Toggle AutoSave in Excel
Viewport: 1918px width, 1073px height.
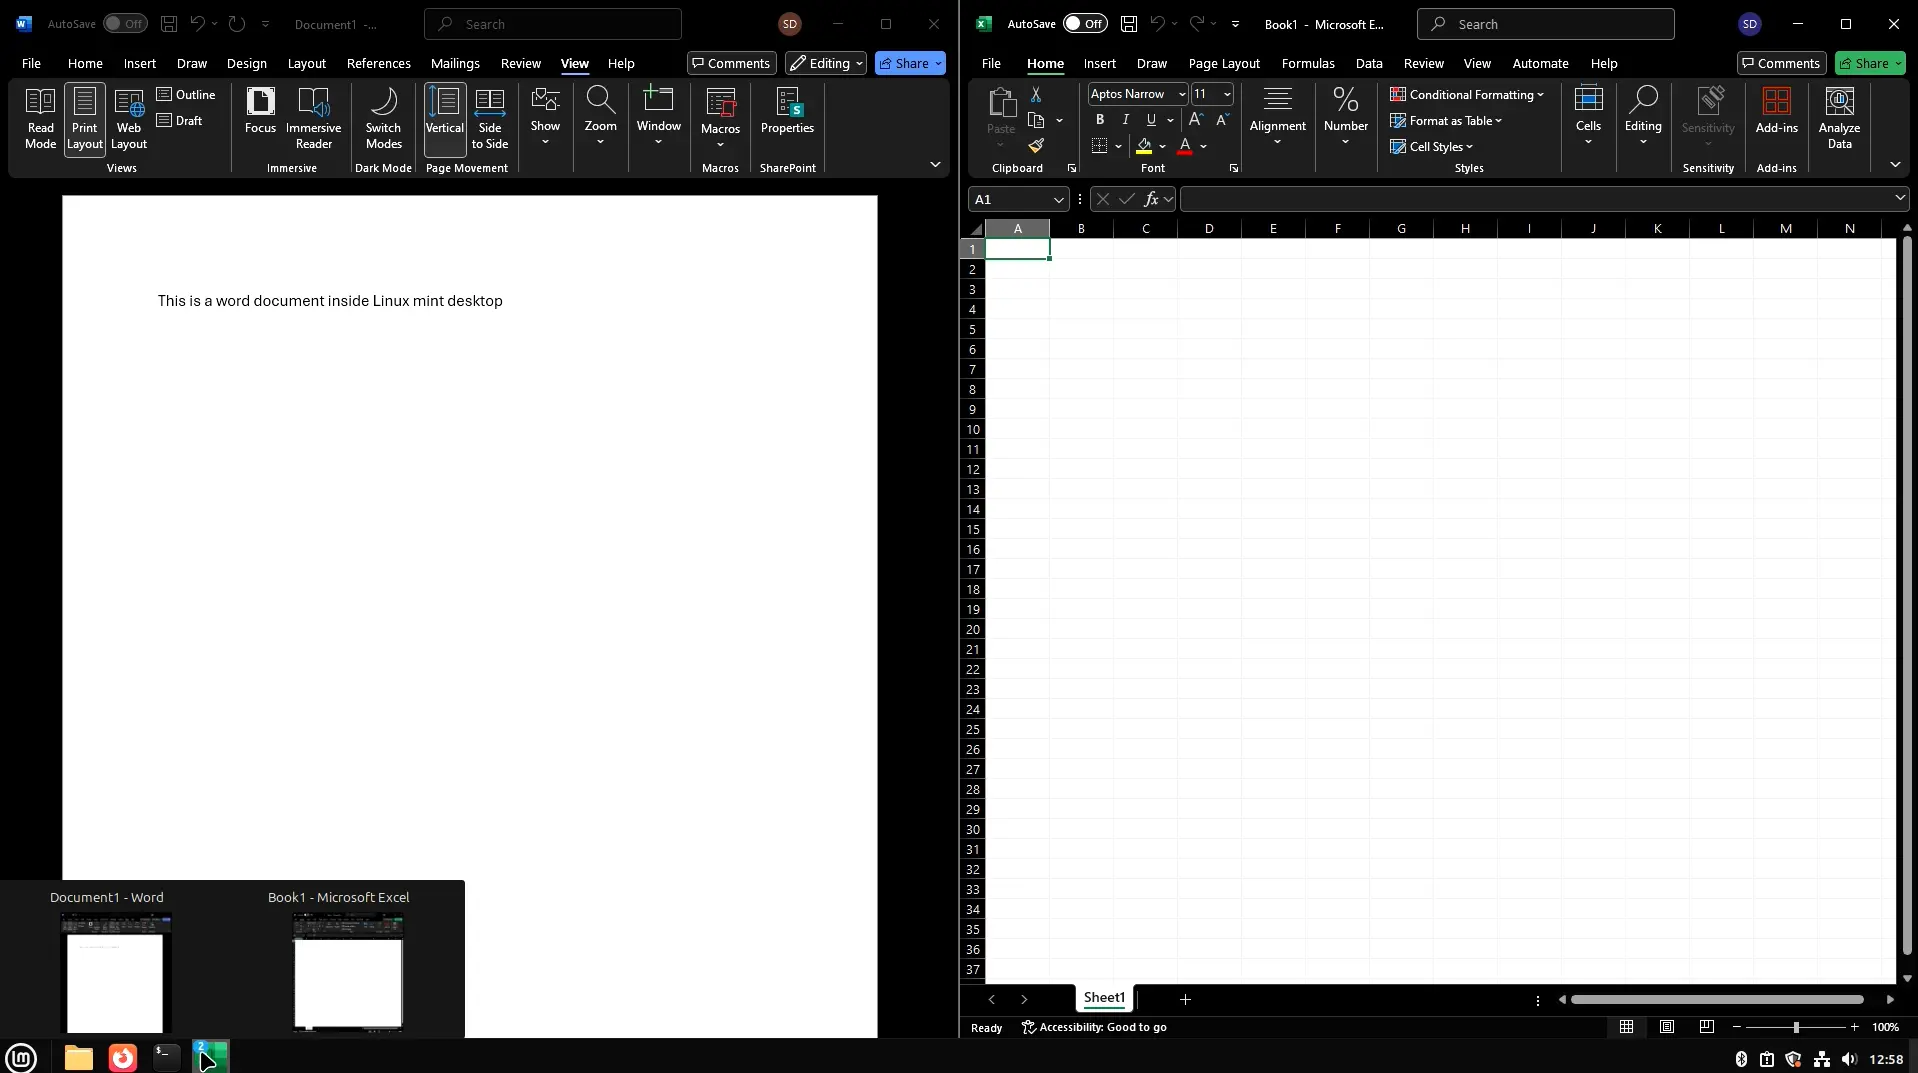click(x=1086, y=23)
